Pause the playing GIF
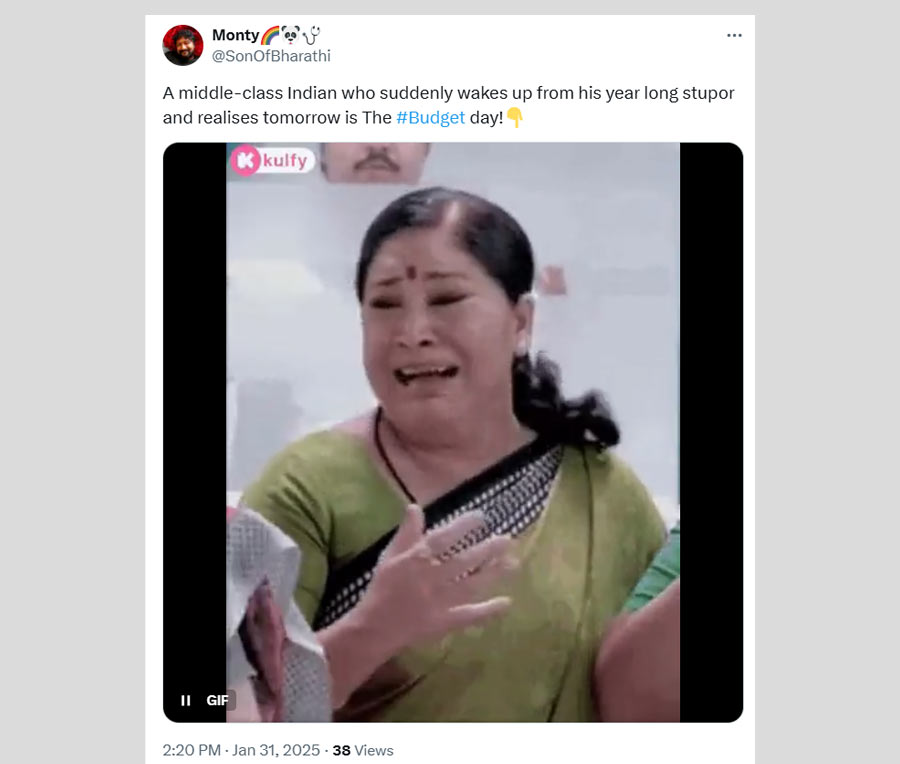This screenshot has width=900, height=764. point(185,700)
